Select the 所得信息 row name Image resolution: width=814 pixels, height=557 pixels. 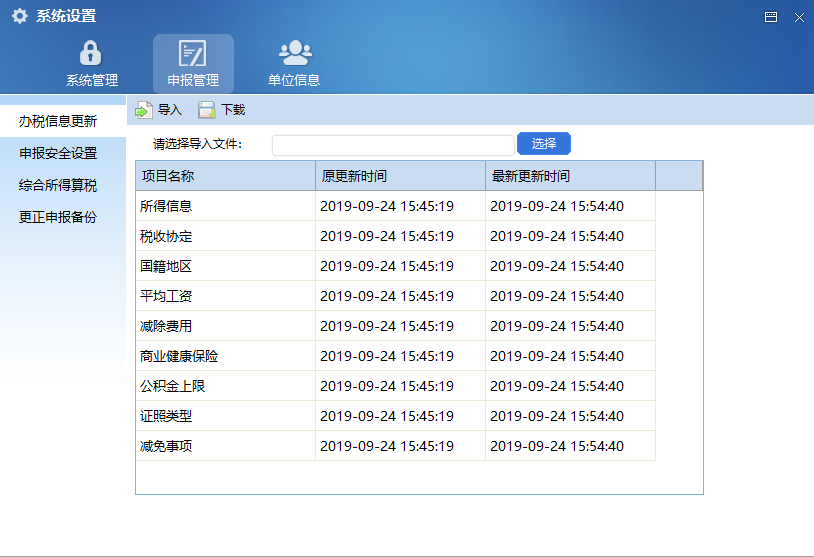166,207
